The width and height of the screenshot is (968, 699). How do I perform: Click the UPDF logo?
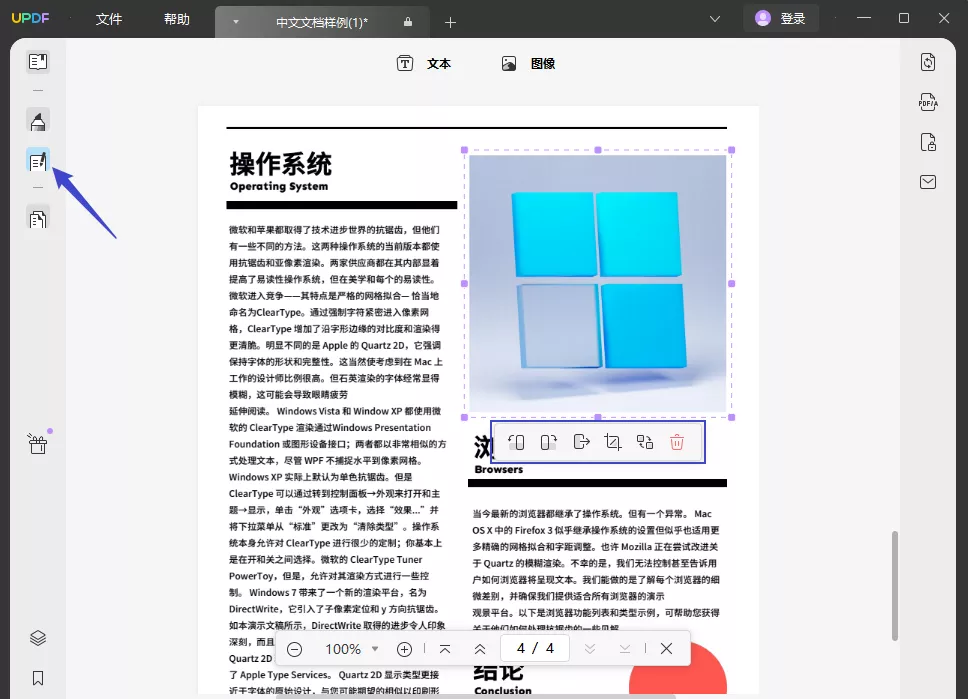pos(30,18)
